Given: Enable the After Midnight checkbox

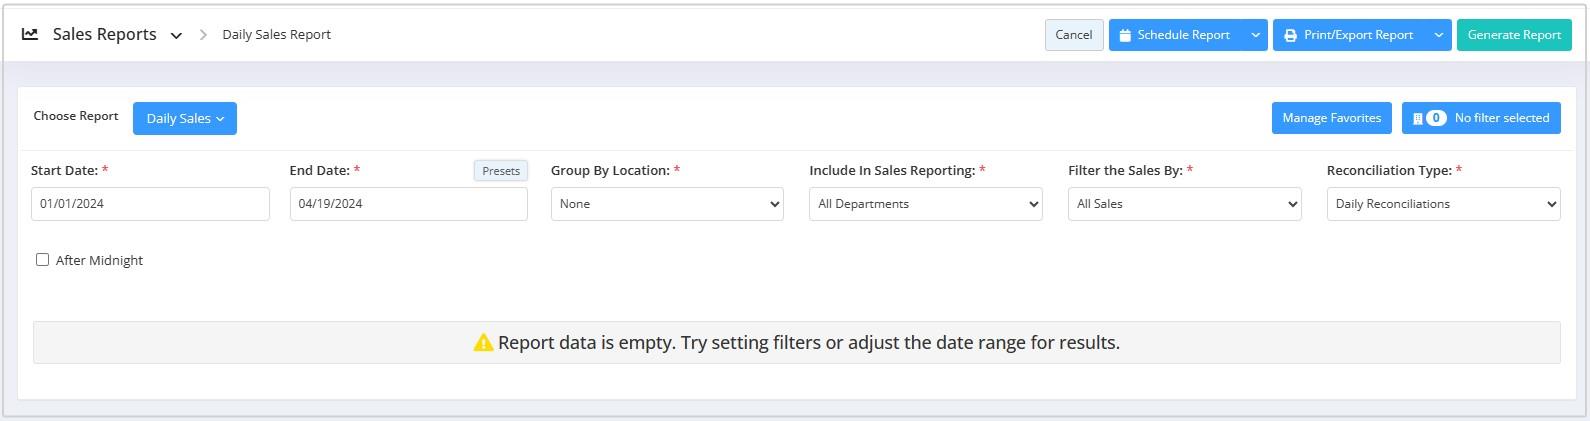Looking at the screenshot, I should (42, 260).
